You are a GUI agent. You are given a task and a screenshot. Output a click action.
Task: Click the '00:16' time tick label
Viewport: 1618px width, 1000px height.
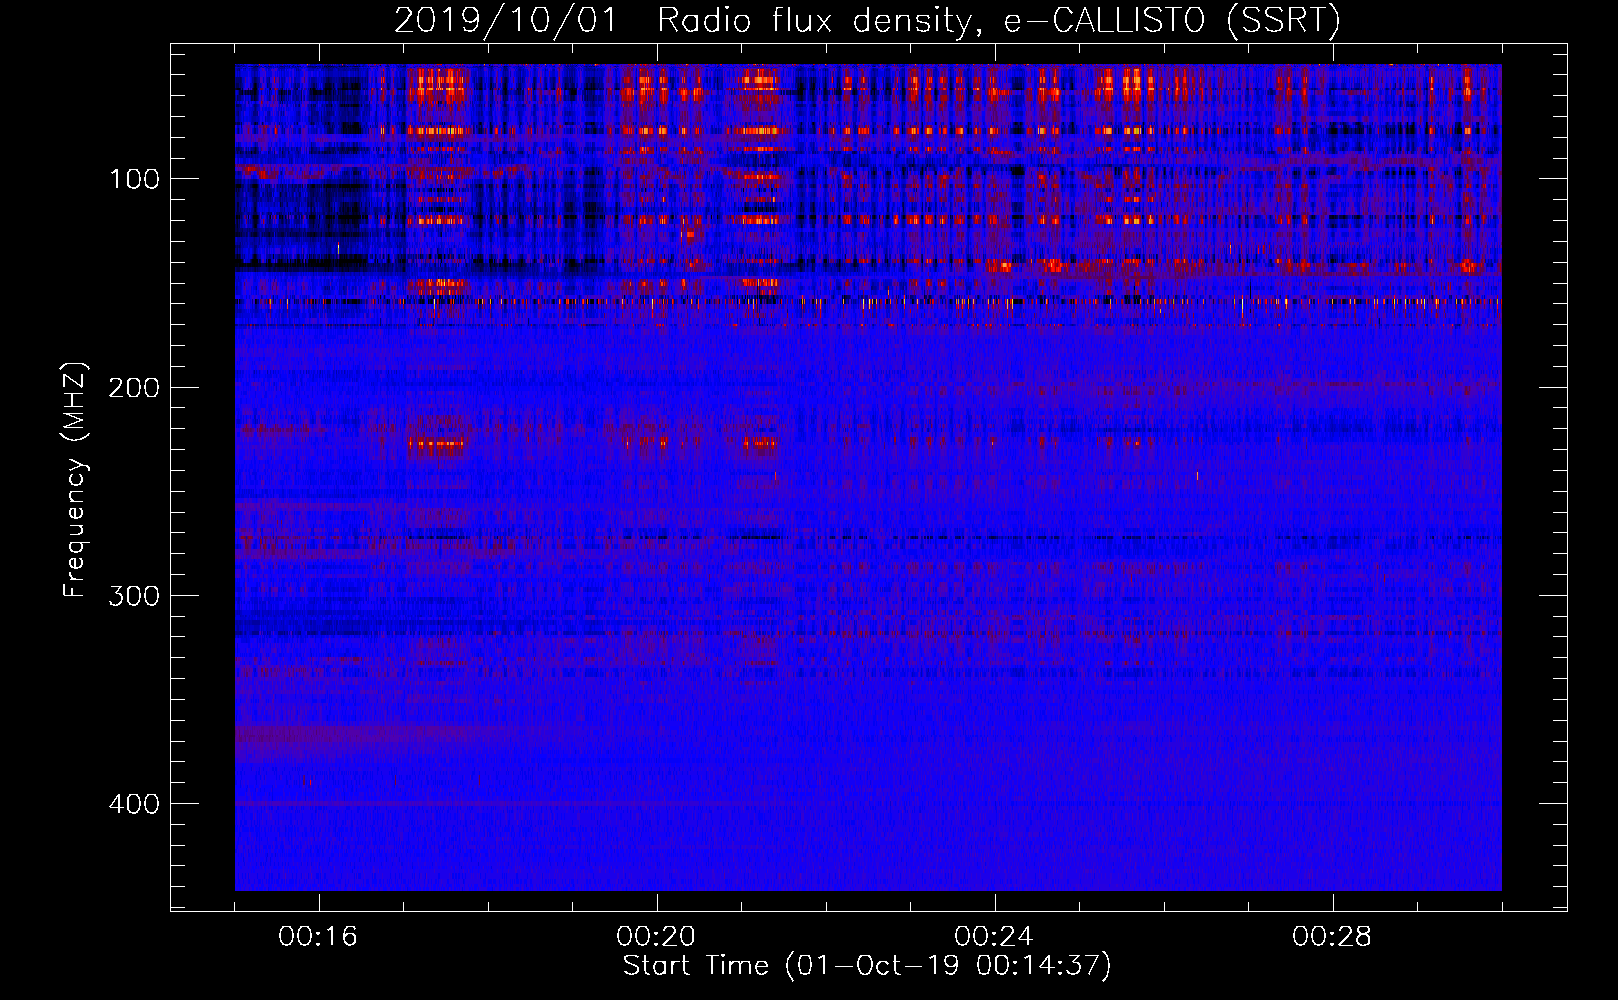coord(318,937)
